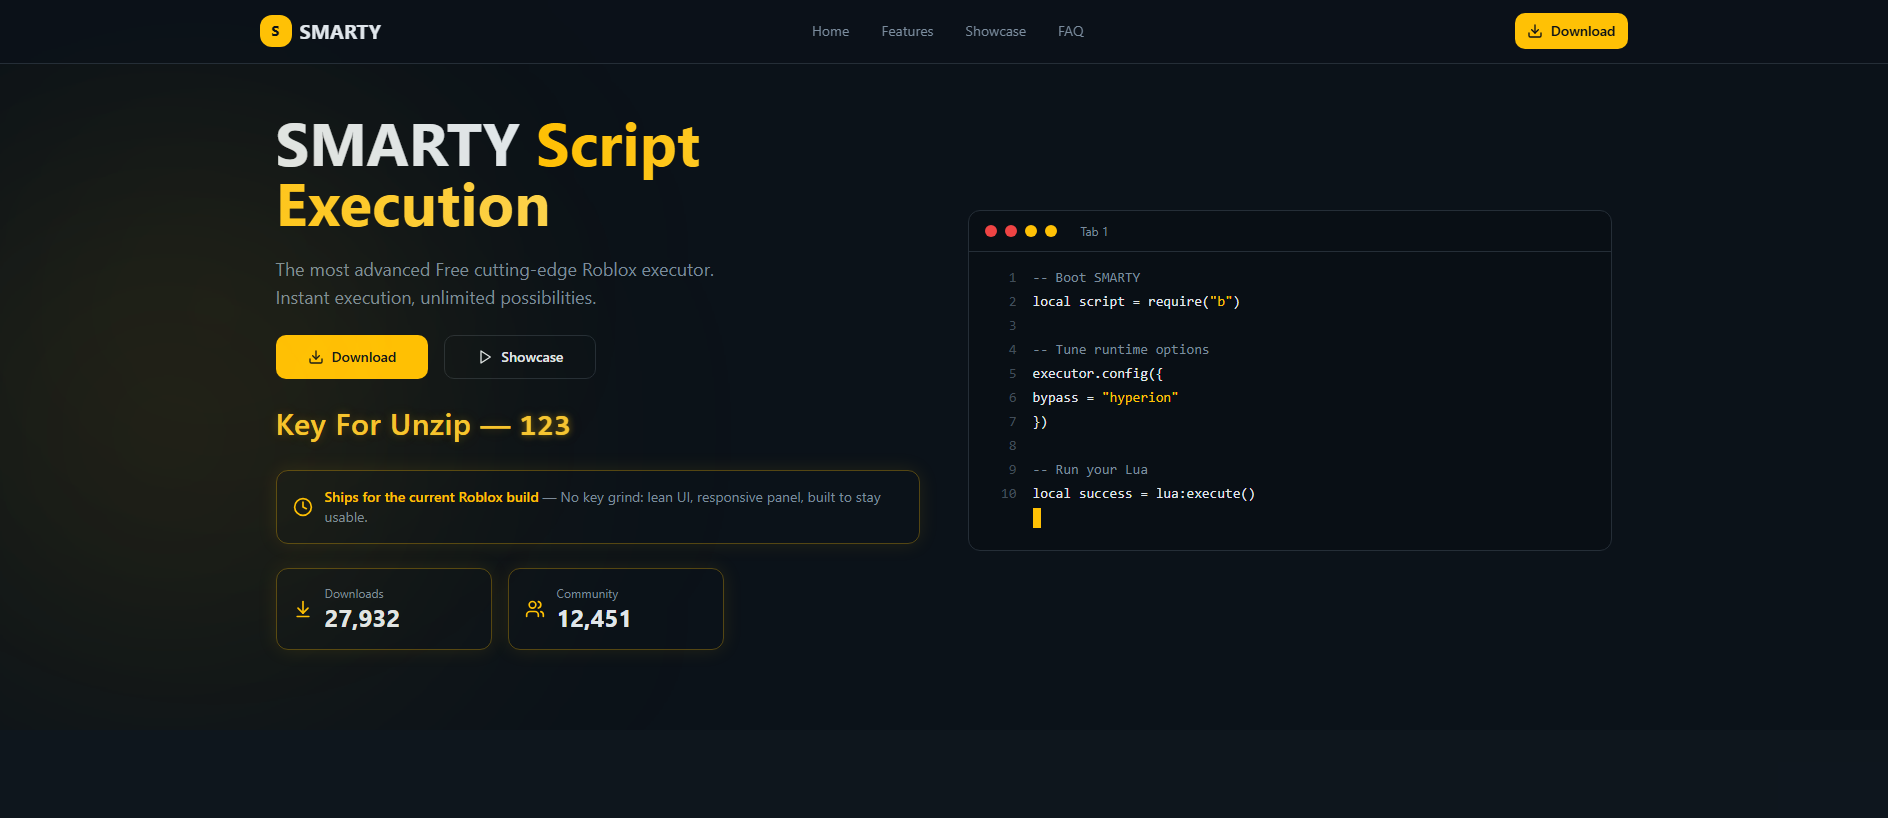Click the code line "executor.config({"
The height and width of the screenshot is (818, 1888).
[1098, 374]
